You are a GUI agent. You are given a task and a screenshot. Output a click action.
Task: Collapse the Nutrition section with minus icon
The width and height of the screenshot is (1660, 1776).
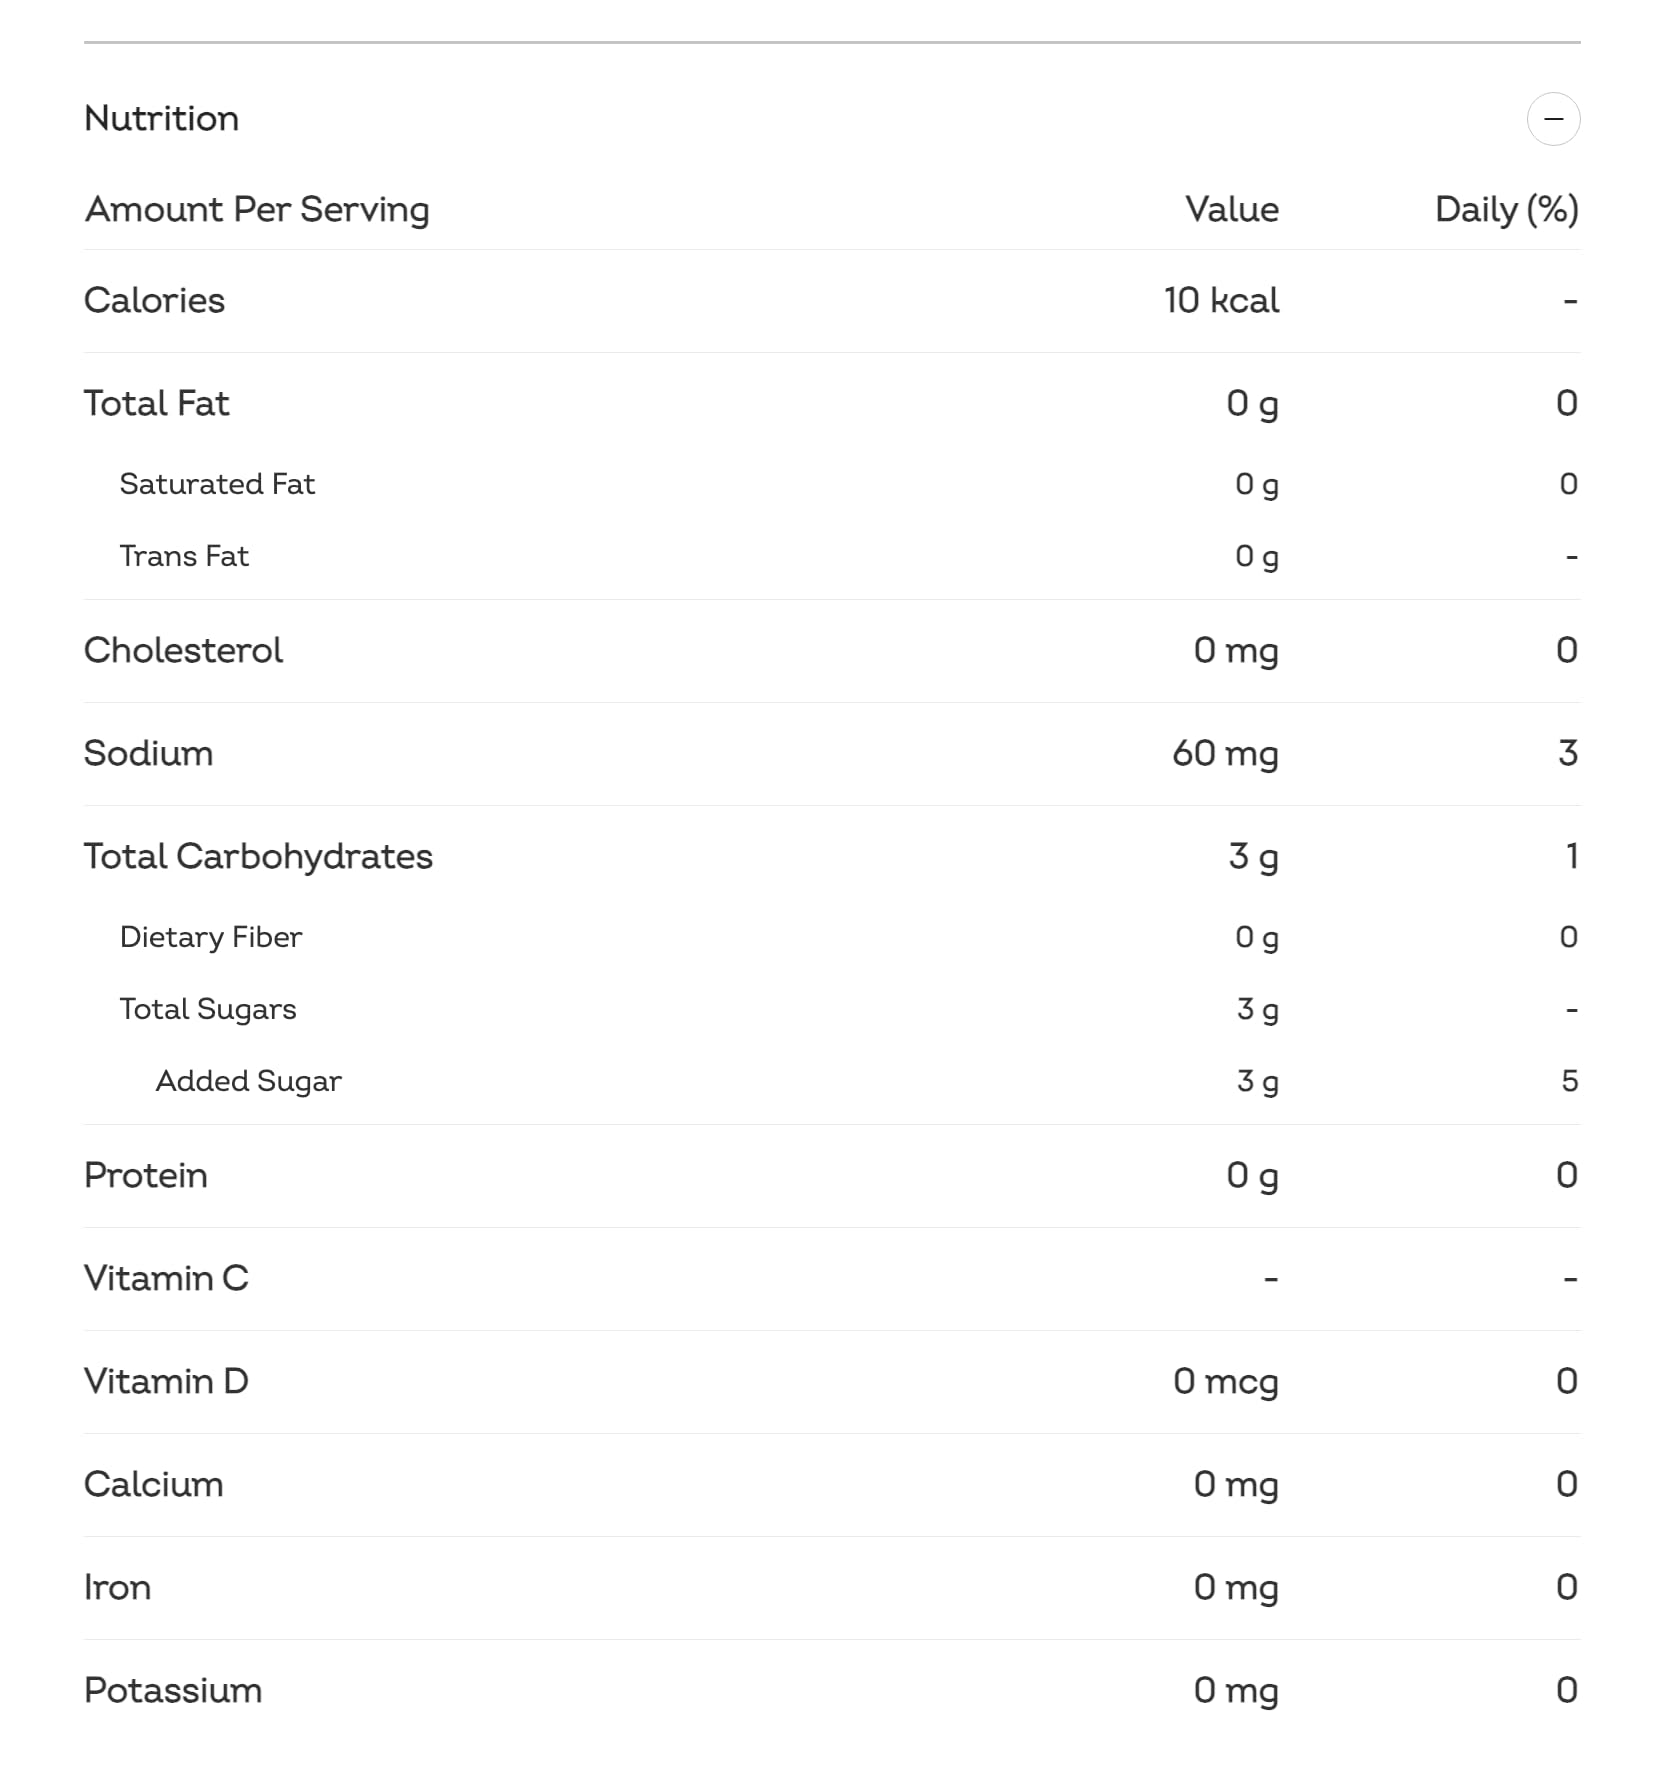[x=1553, y=119]
